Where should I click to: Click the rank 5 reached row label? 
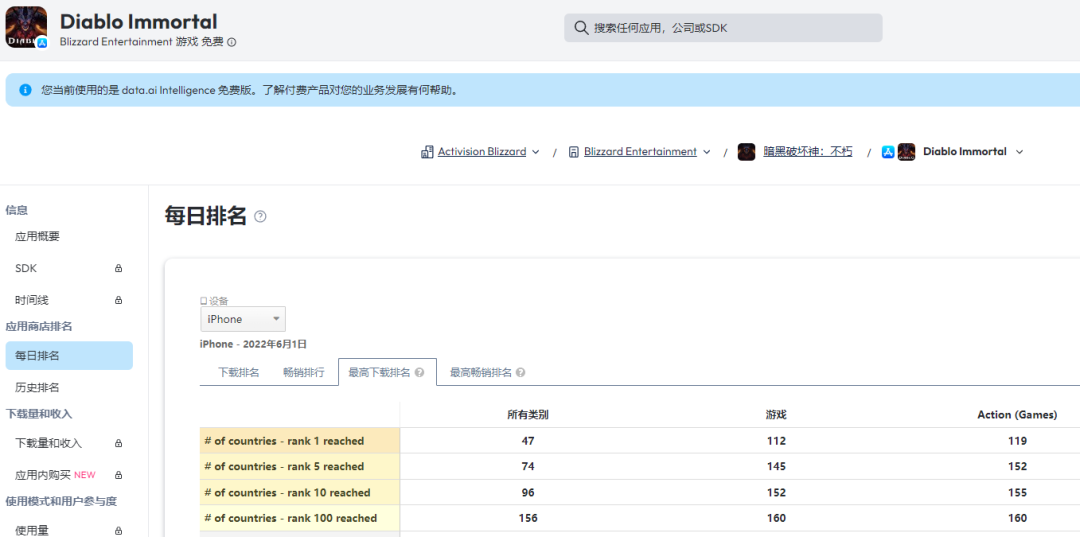coord(284,466)
